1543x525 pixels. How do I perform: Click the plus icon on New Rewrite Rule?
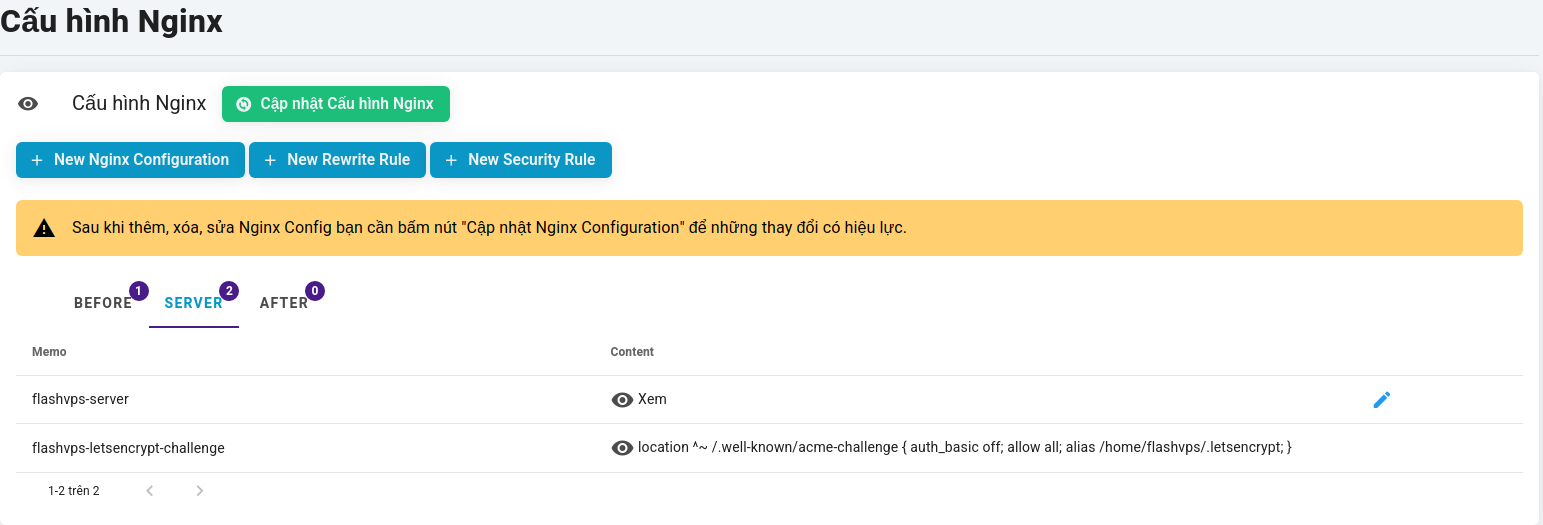[x=269, y=160]
